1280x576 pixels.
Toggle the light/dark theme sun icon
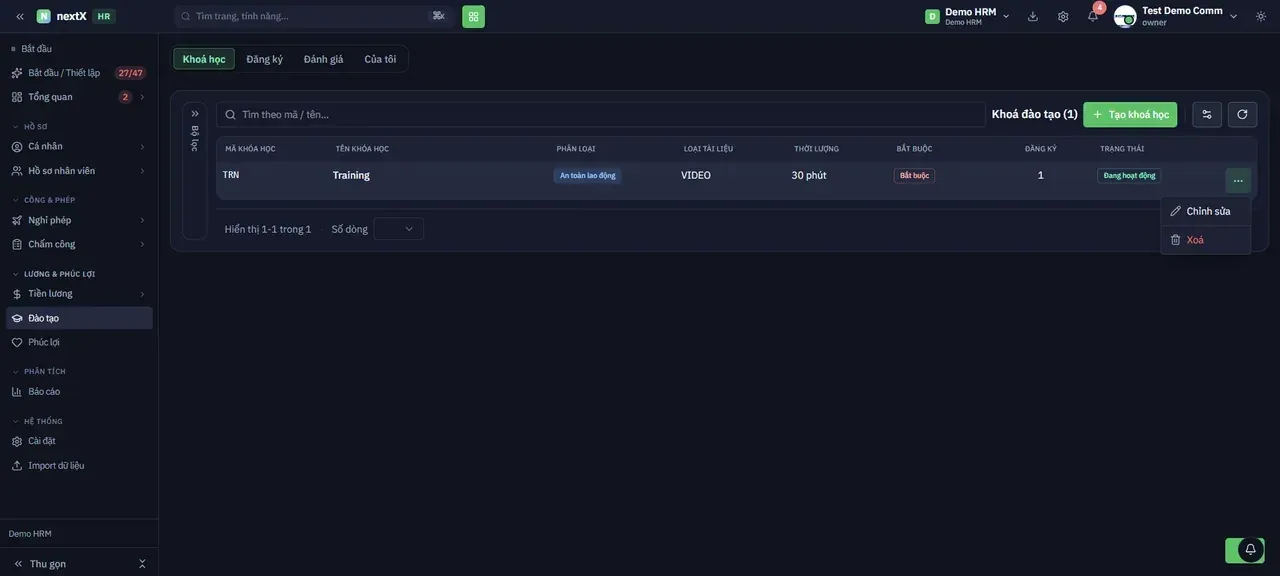[1261, 16]
